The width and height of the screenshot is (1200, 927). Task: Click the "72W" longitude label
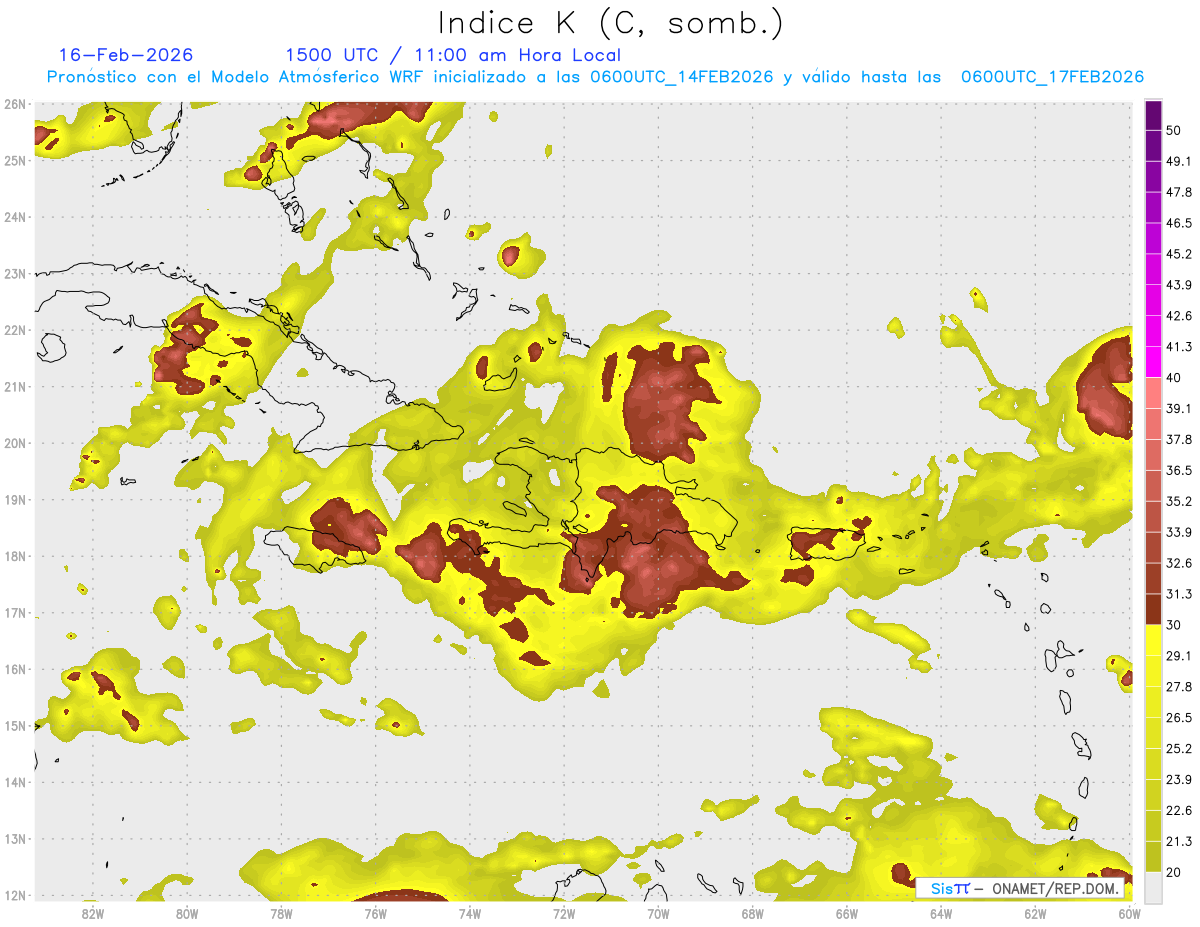point(564,913)
